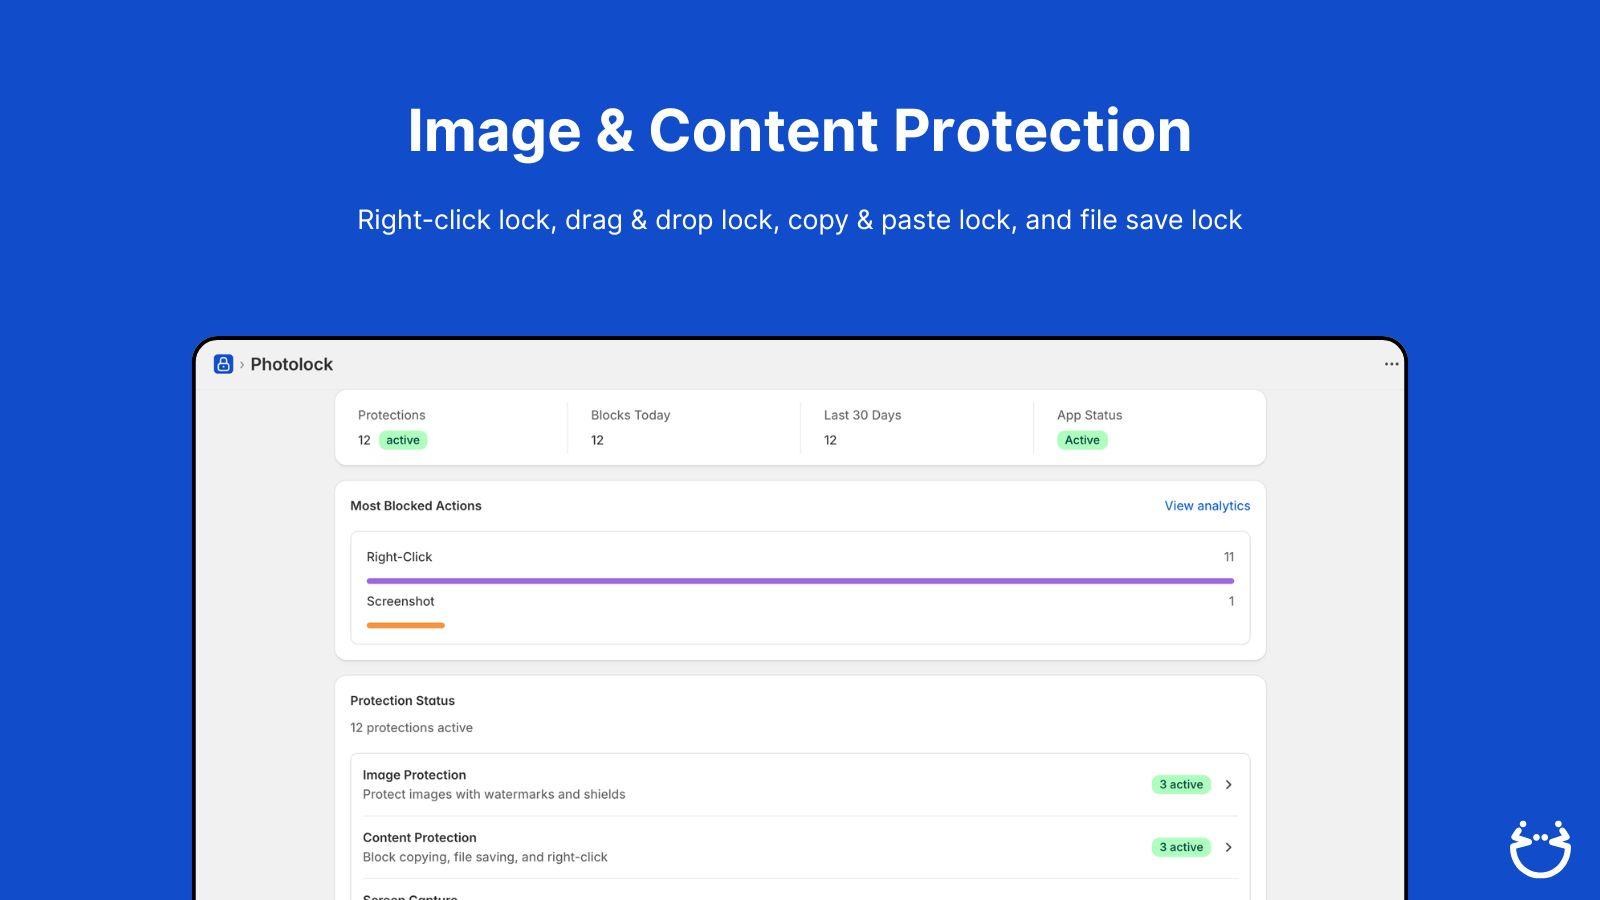Click 'Protect images with watermarks and shields' description
Screen dimensions: 1600x900
(x=494, y=795)
